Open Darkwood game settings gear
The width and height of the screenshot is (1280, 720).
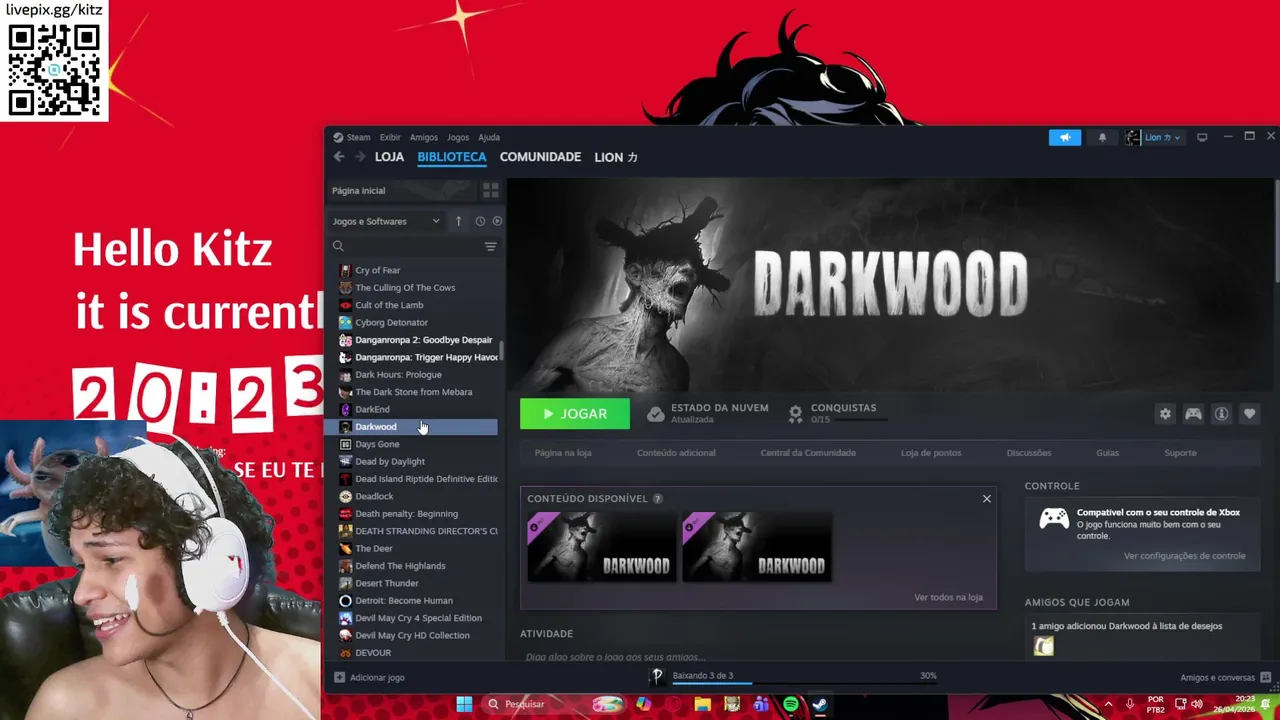point(1165,414)
